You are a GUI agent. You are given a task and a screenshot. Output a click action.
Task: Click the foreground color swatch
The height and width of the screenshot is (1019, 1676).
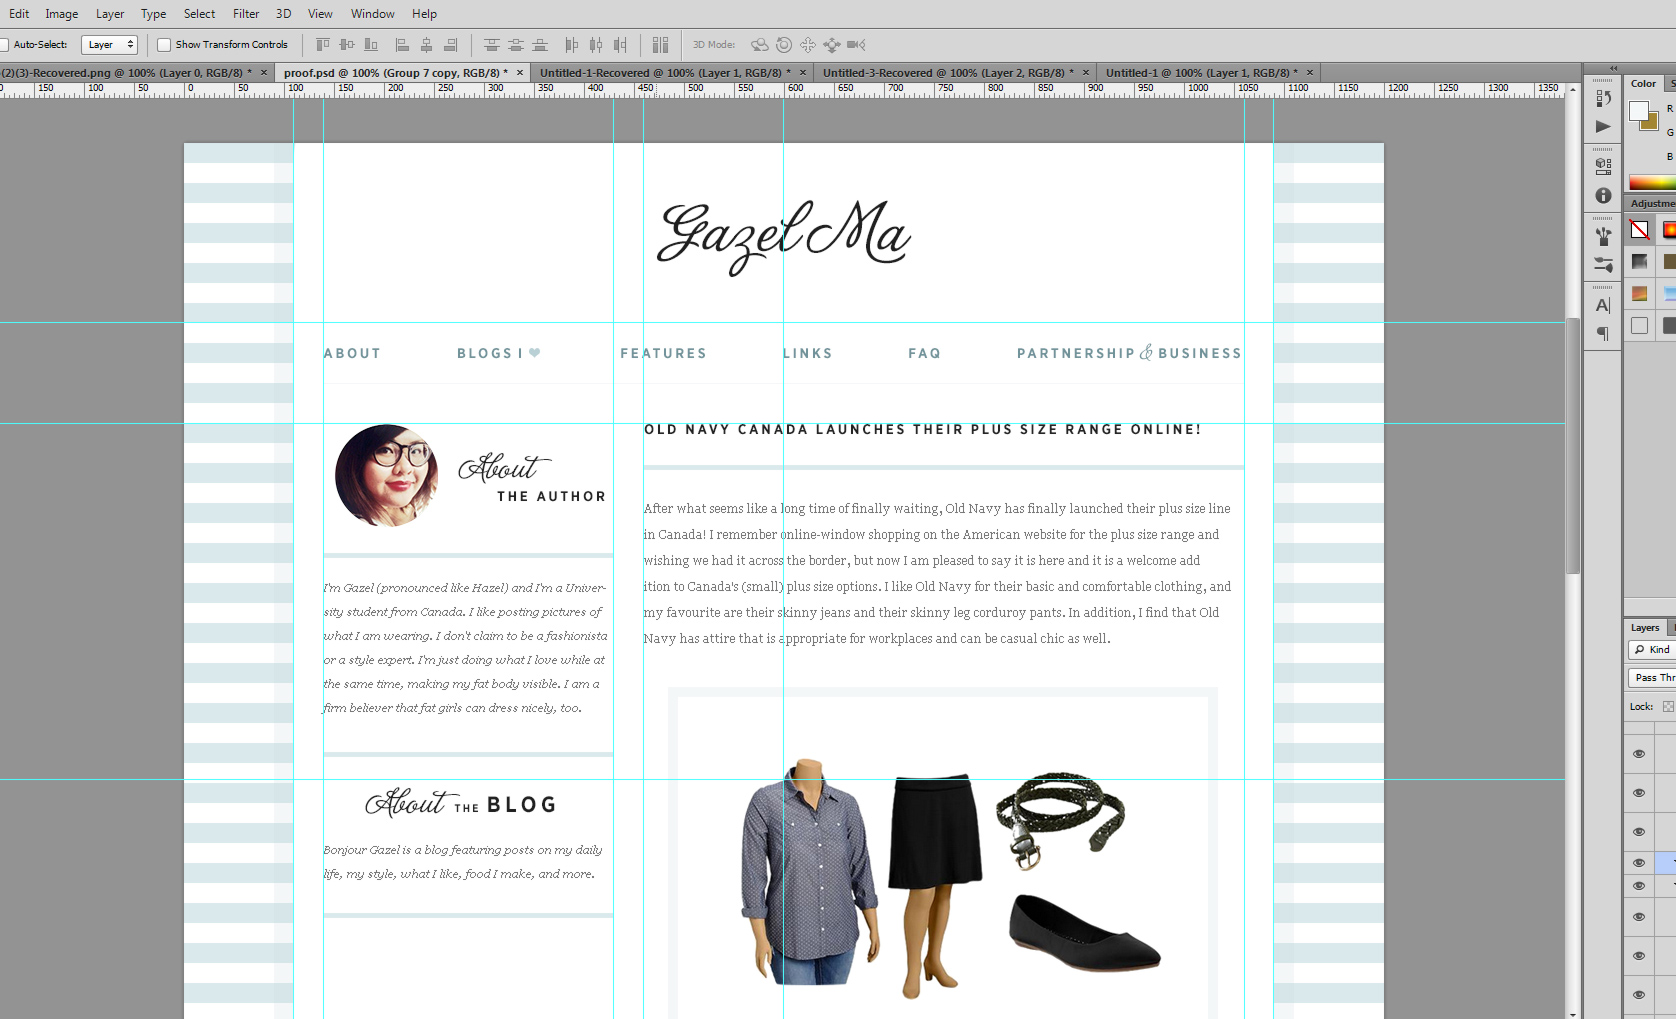point(1638,111)
